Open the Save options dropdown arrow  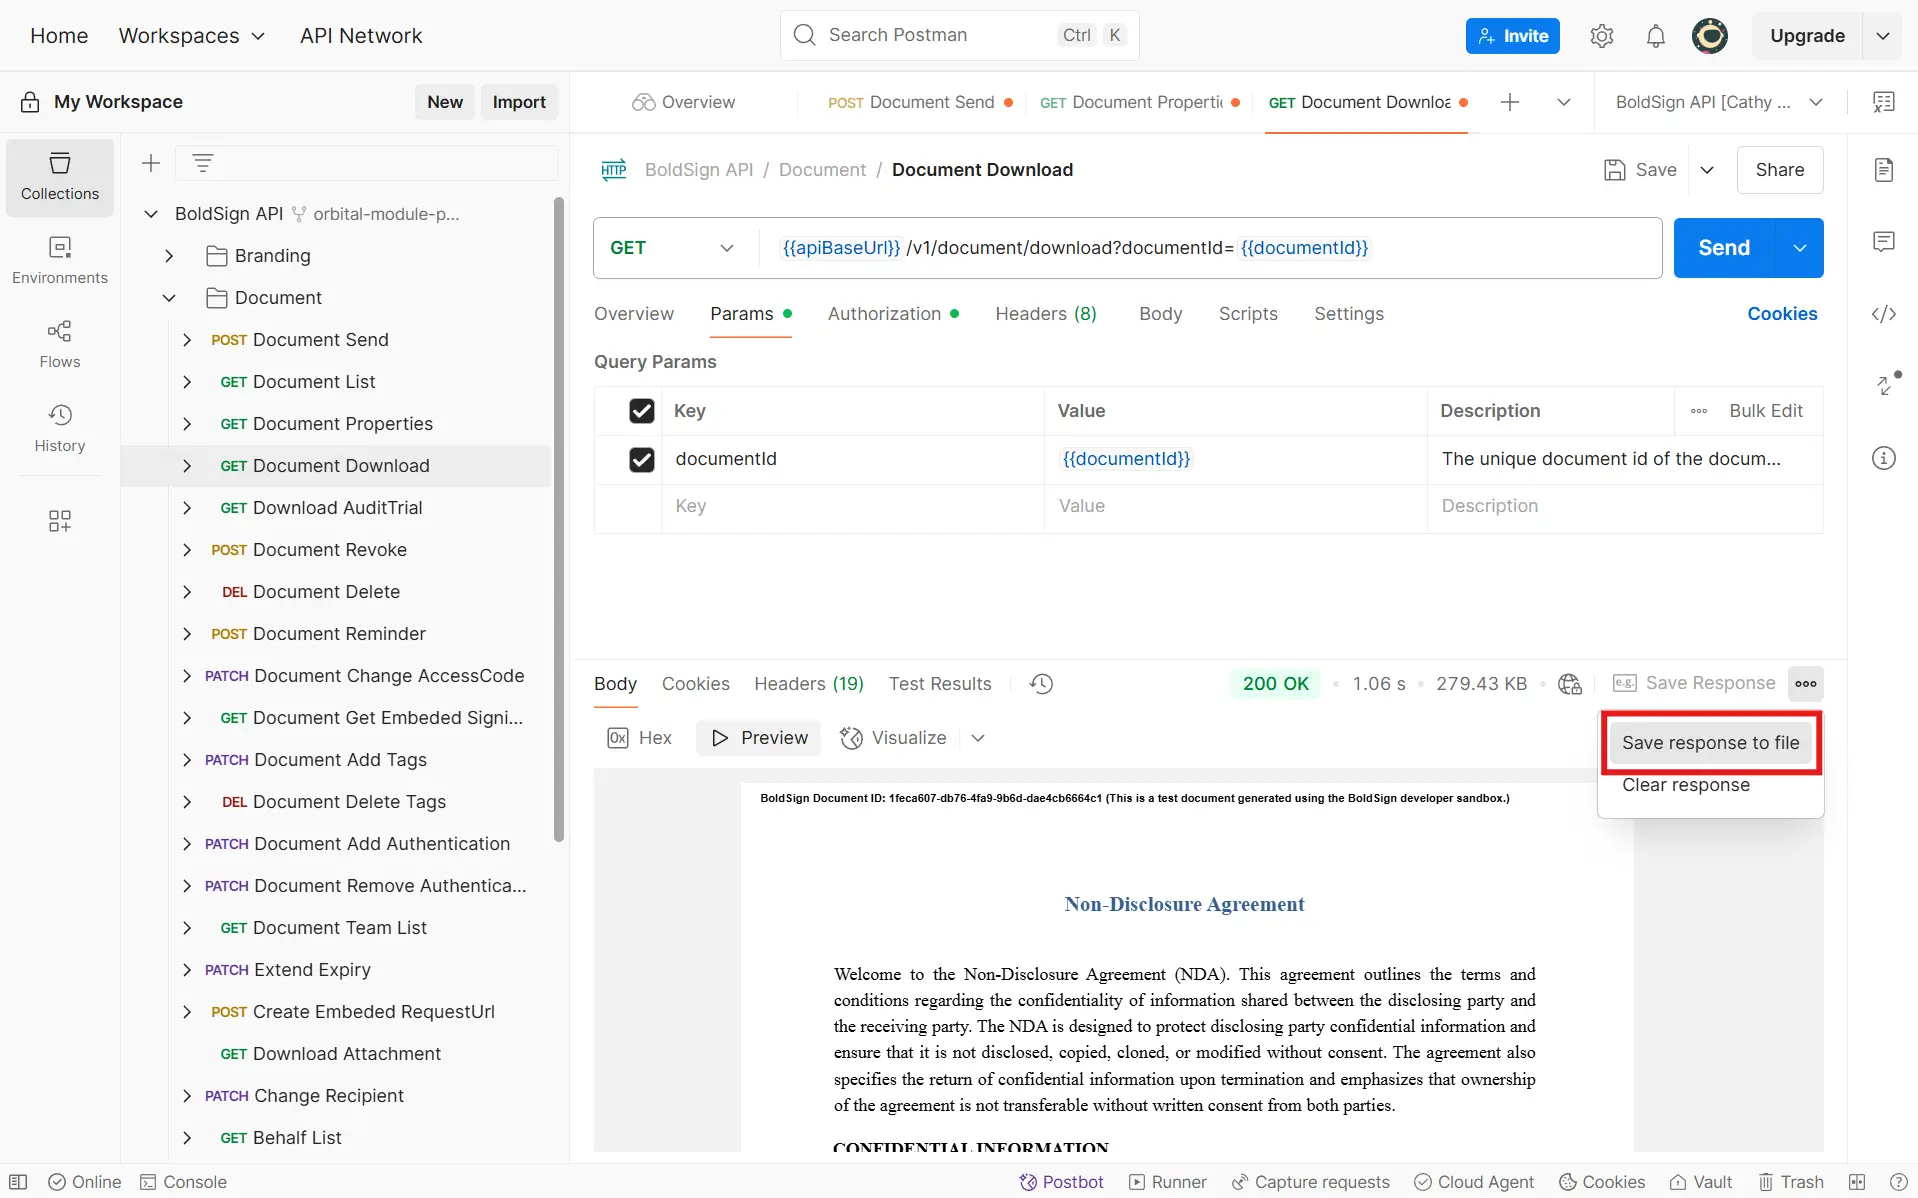coord(1707,170)
